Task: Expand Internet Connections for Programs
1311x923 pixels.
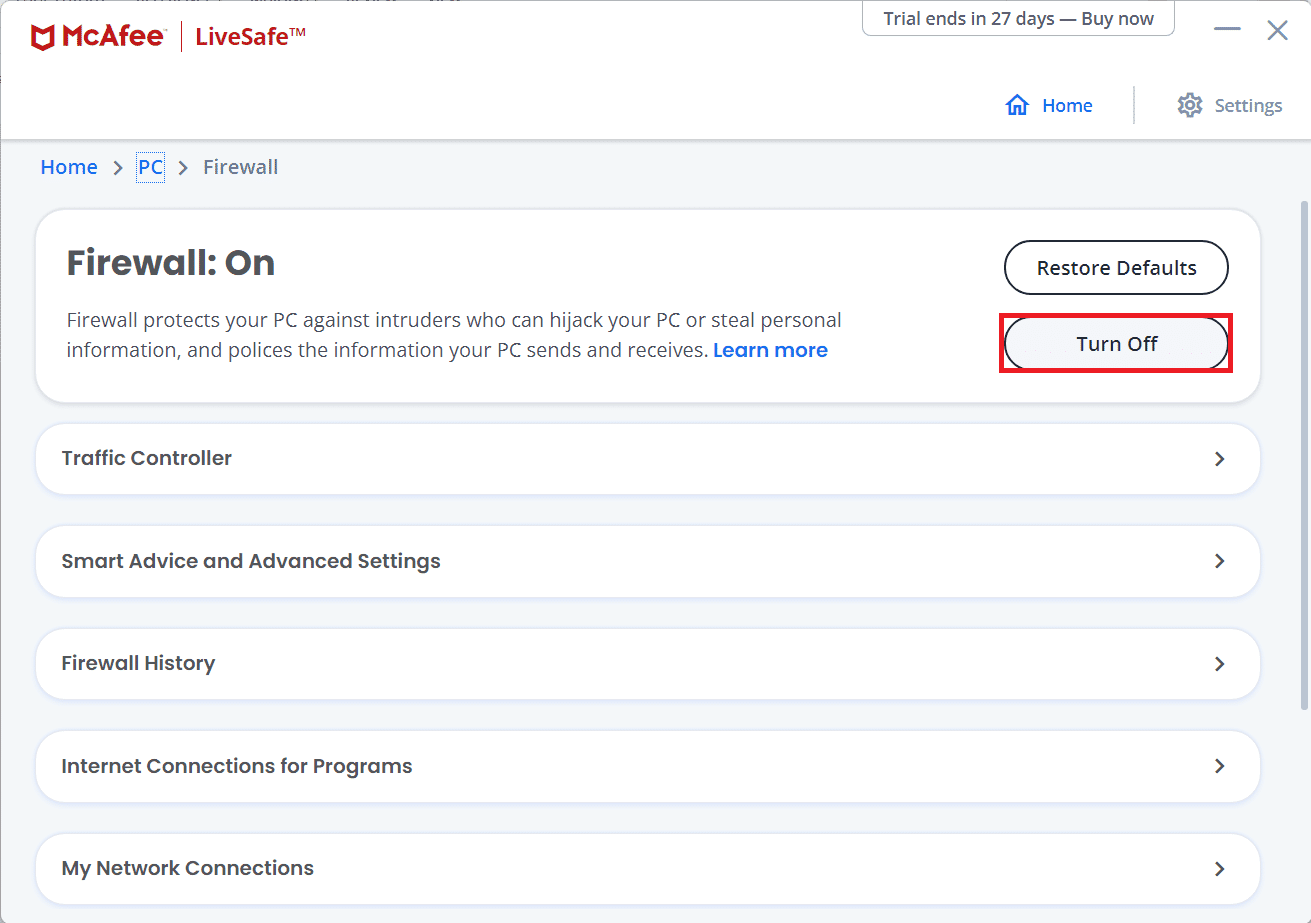Action: (x=648, y=766)
